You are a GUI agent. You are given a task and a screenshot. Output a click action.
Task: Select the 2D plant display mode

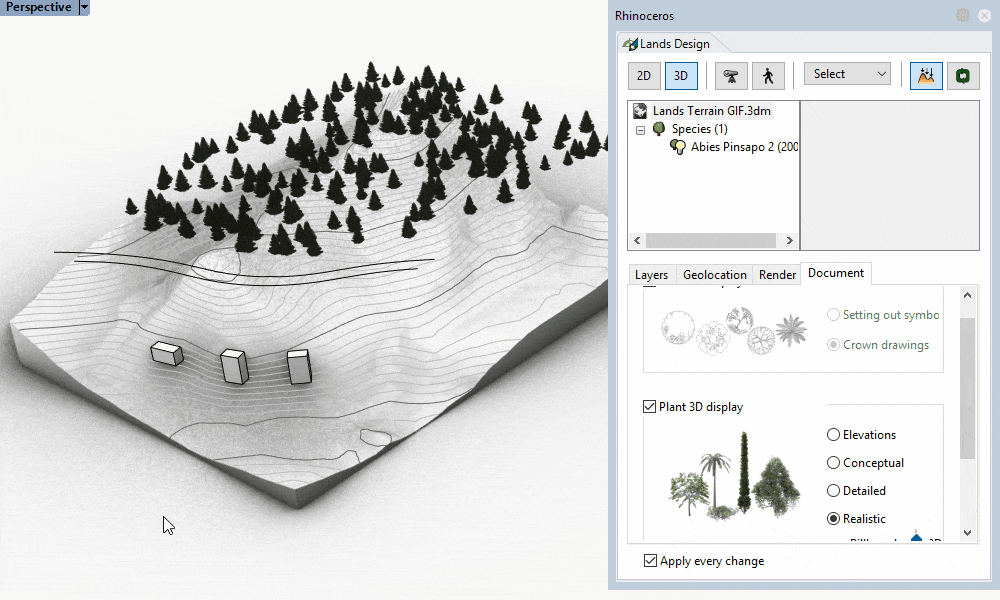644,75
